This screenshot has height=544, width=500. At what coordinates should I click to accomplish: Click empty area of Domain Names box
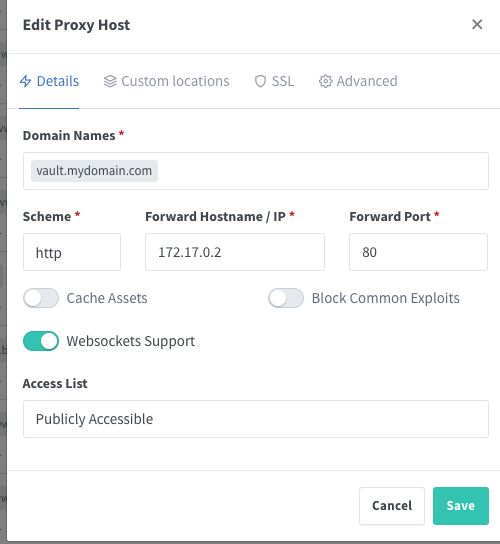click(x=323, y=171)
